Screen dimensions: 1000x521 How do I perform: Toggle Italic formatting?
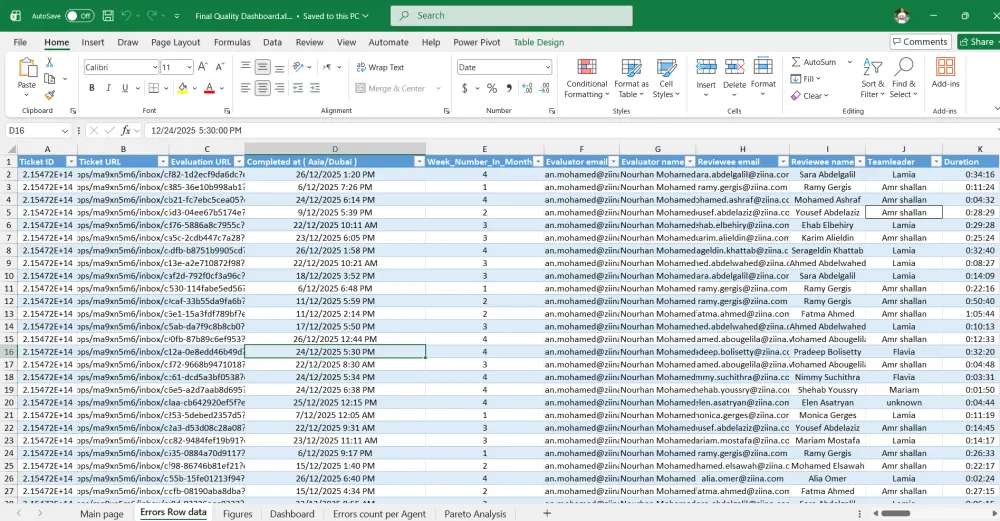click(108, 88)
